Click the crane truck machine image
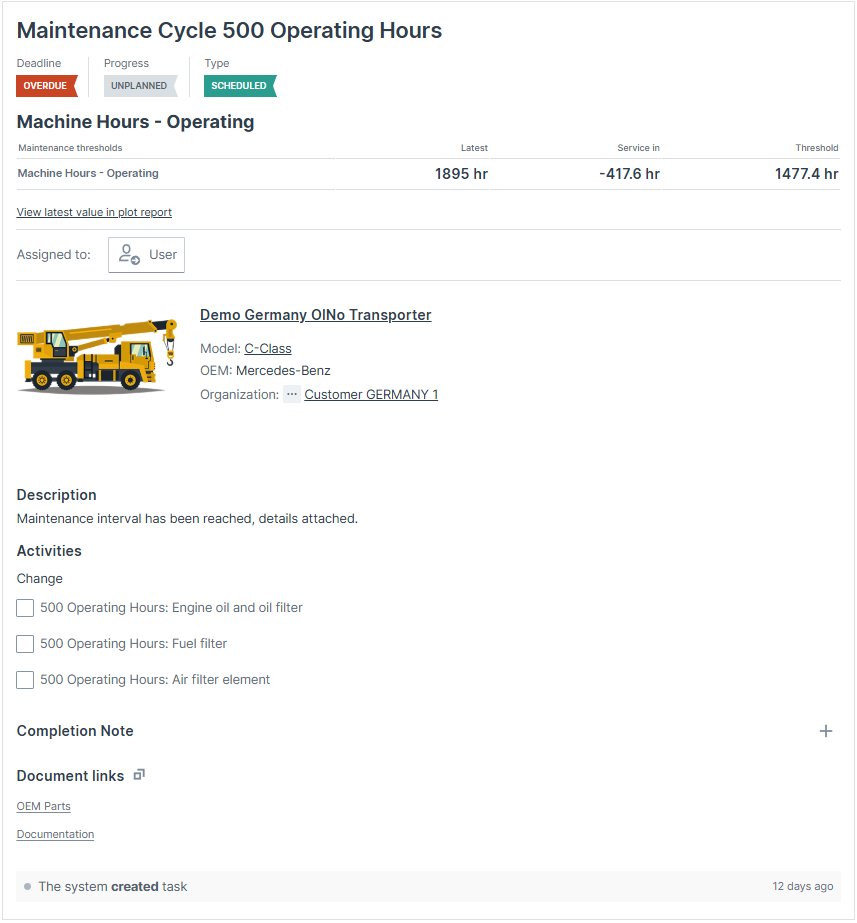Image resolution: width=857 pixels, height=923 pixels. pos(98,356)
